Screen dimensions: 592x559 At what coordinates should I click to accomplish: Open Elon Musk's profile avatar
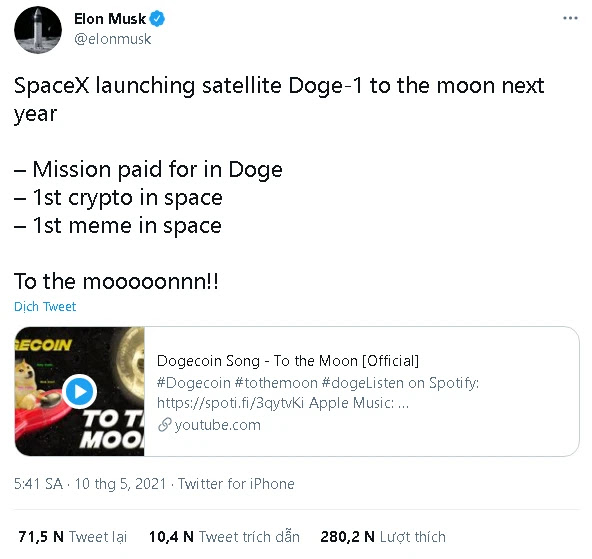38,30
